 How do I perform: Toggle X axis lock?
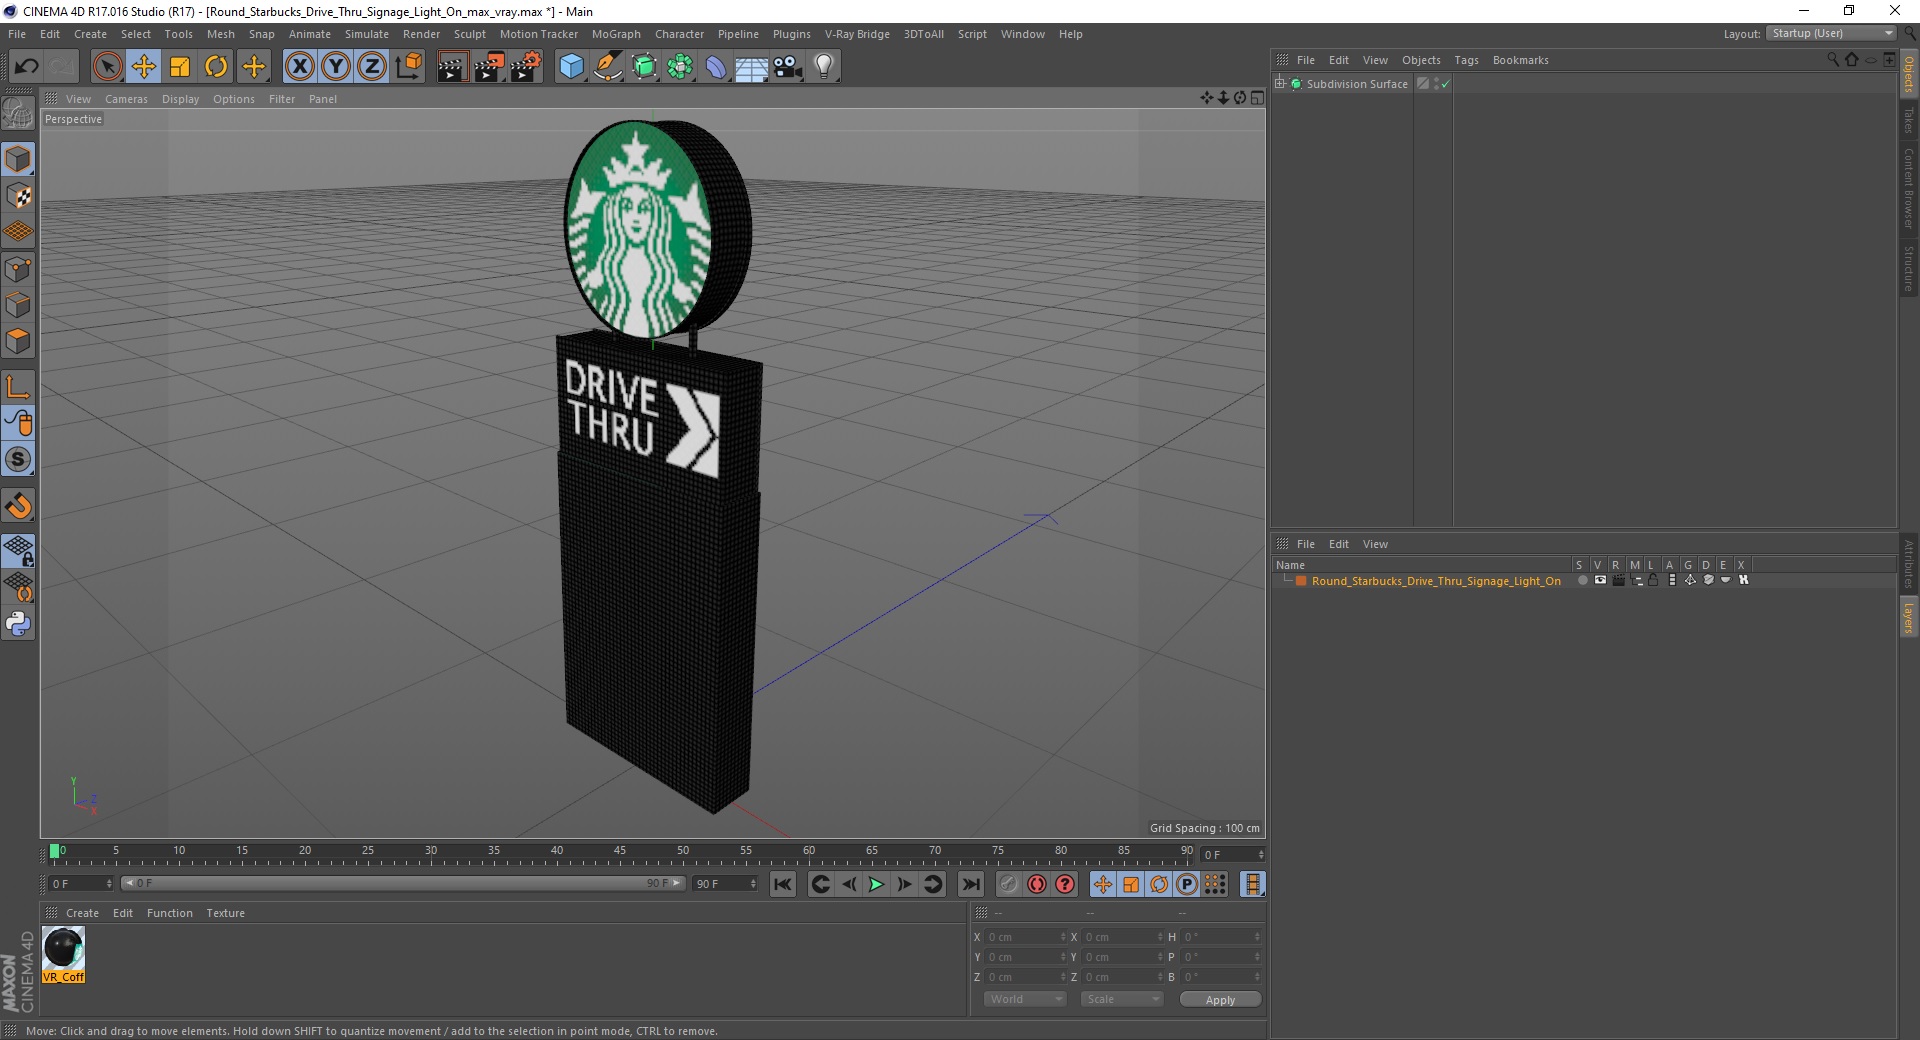[x=299, y=67]
